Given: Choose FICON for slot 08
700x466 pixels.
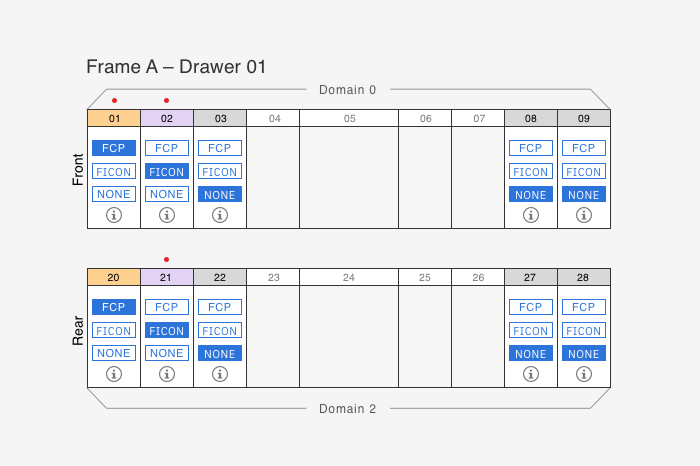Looking at the screenshot, I should [531, 171].
